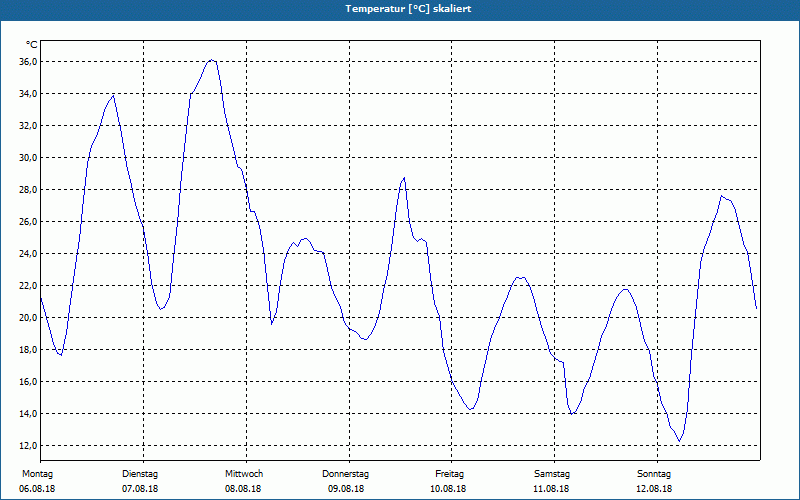Image resolution: width=800 pixels, height=500 pixels.
Task: Click Monday's curve peak near 34 degrees
Action: pyautogui.click(x=113, y=95)
